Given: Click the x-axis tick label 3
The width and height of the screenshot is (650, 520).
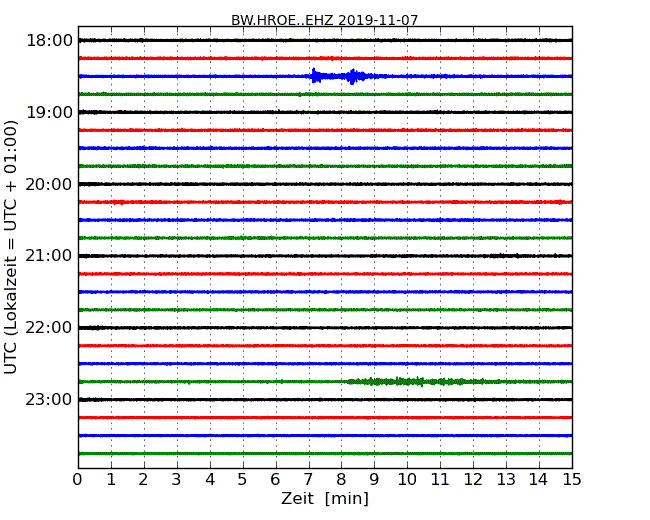Looking at the screenshot, I should 177,480.
